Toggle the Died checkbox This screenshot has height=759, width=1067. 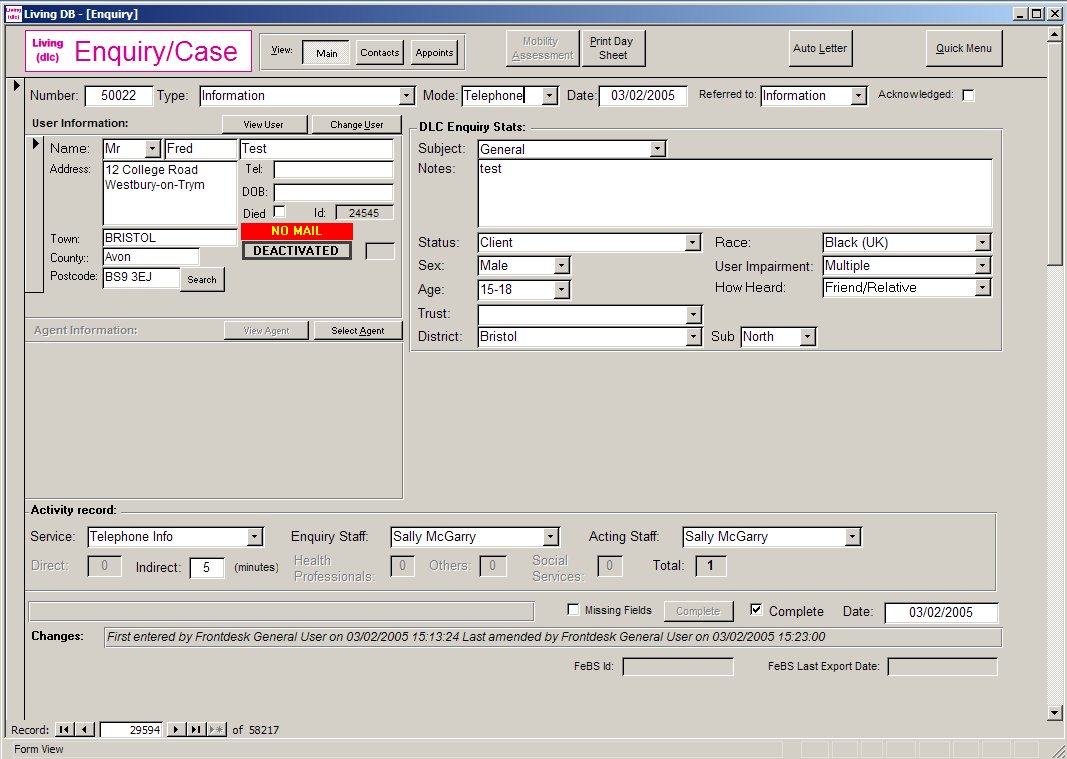pos(280,212)
